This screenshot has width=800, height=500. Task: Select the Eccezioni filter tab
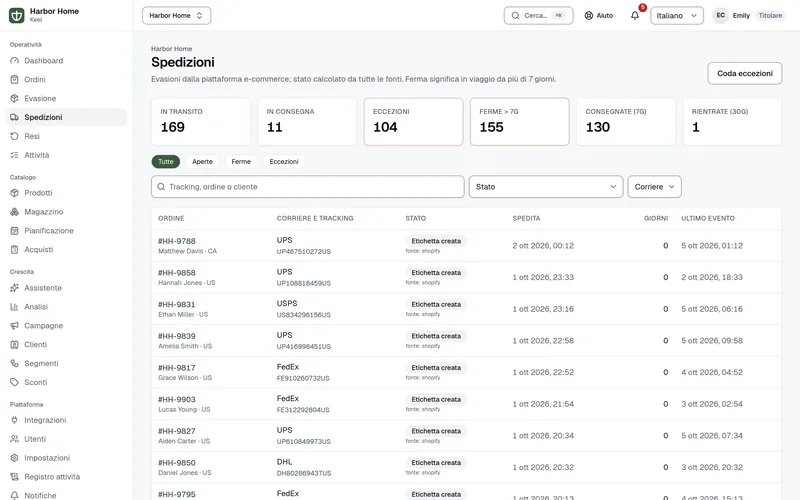coord(284,162)
